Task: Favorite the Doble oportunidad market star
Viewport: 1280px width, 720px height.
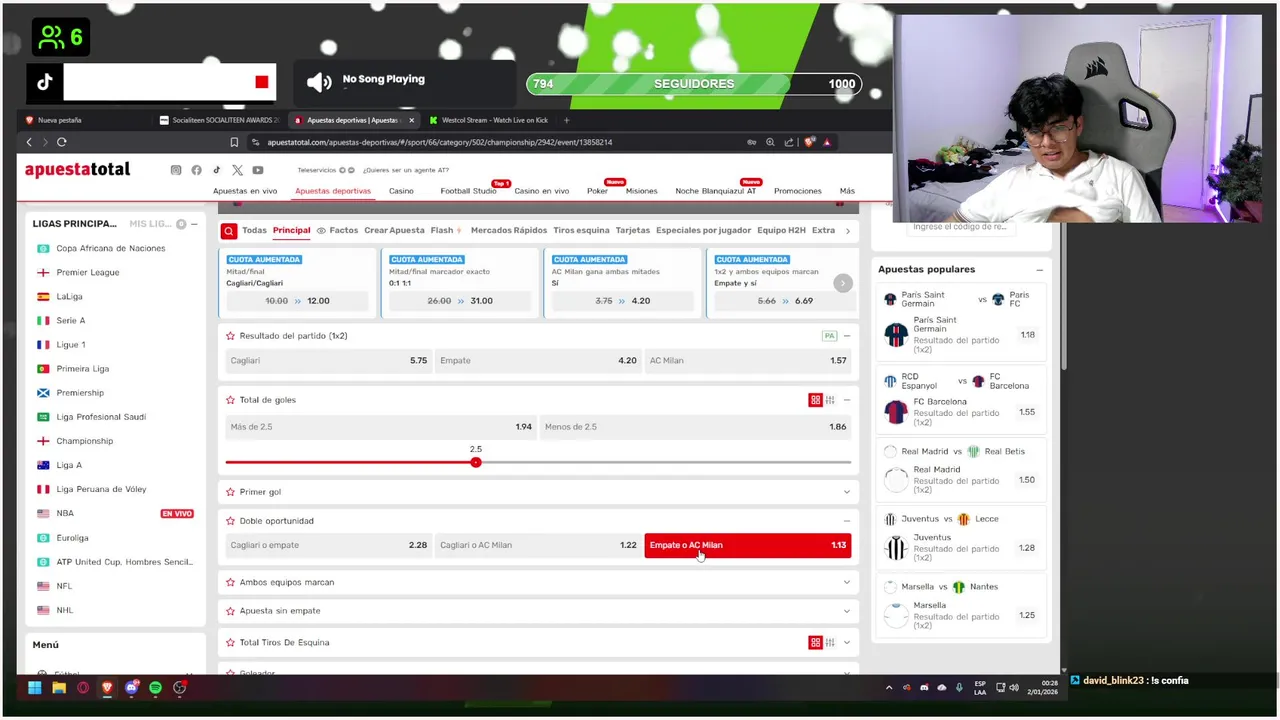Action: pos(230,521)
